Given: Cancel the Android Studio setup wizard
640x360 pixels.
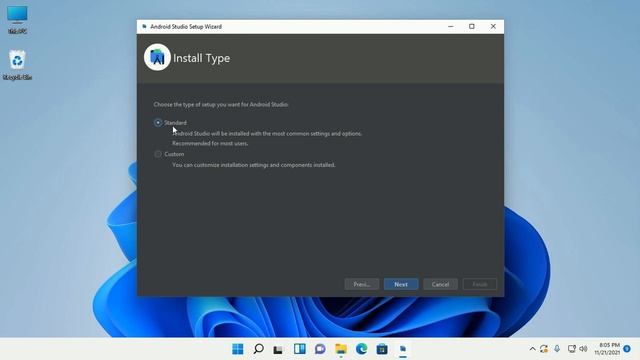Looking at the screenshot, I should [x=440, y=284].
